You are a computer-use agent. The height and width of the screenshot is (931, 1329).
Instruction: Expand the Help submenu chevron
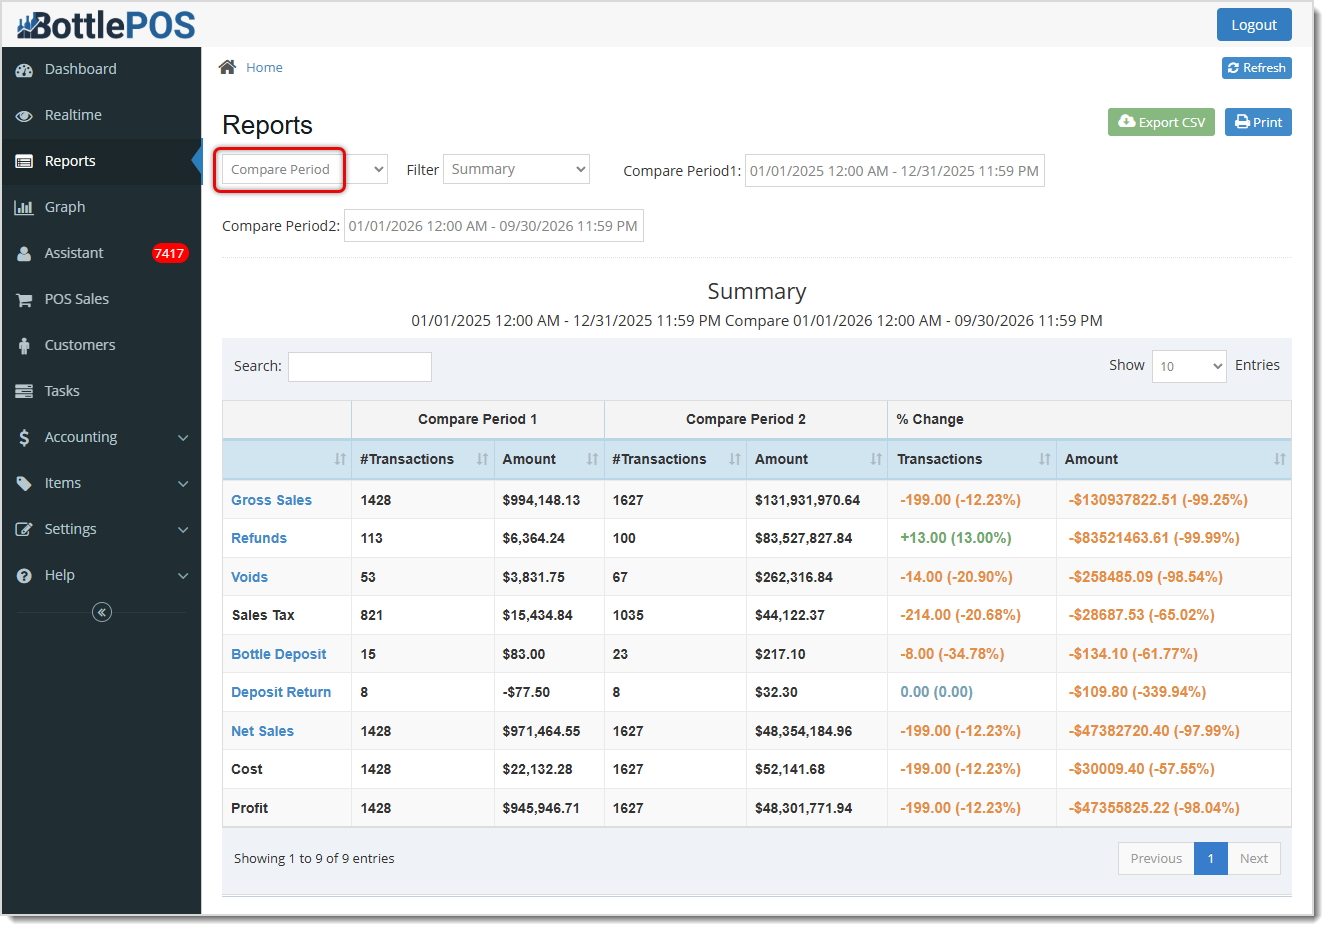pyautogui.click(x=183, y=576)
